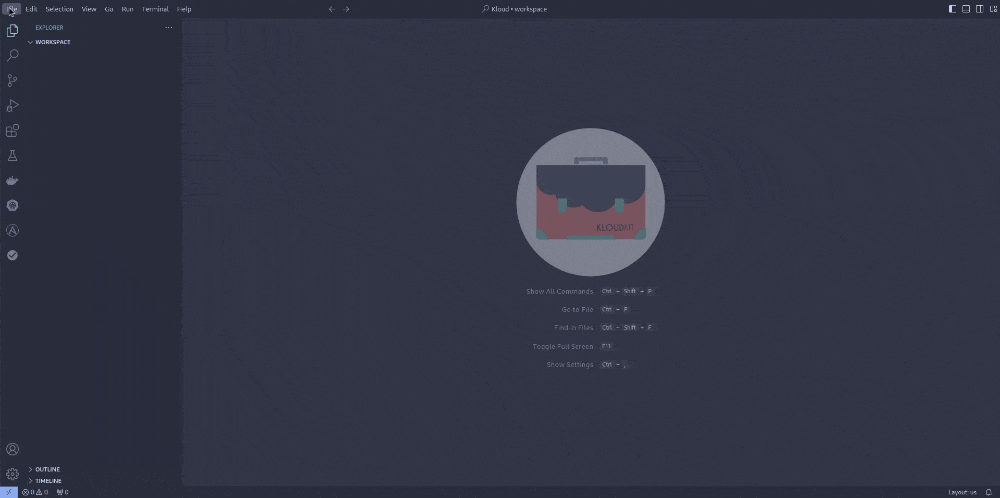Open the Edit menu
The height and width of the screenshot is (498, 1000).
tap(31, 9)
